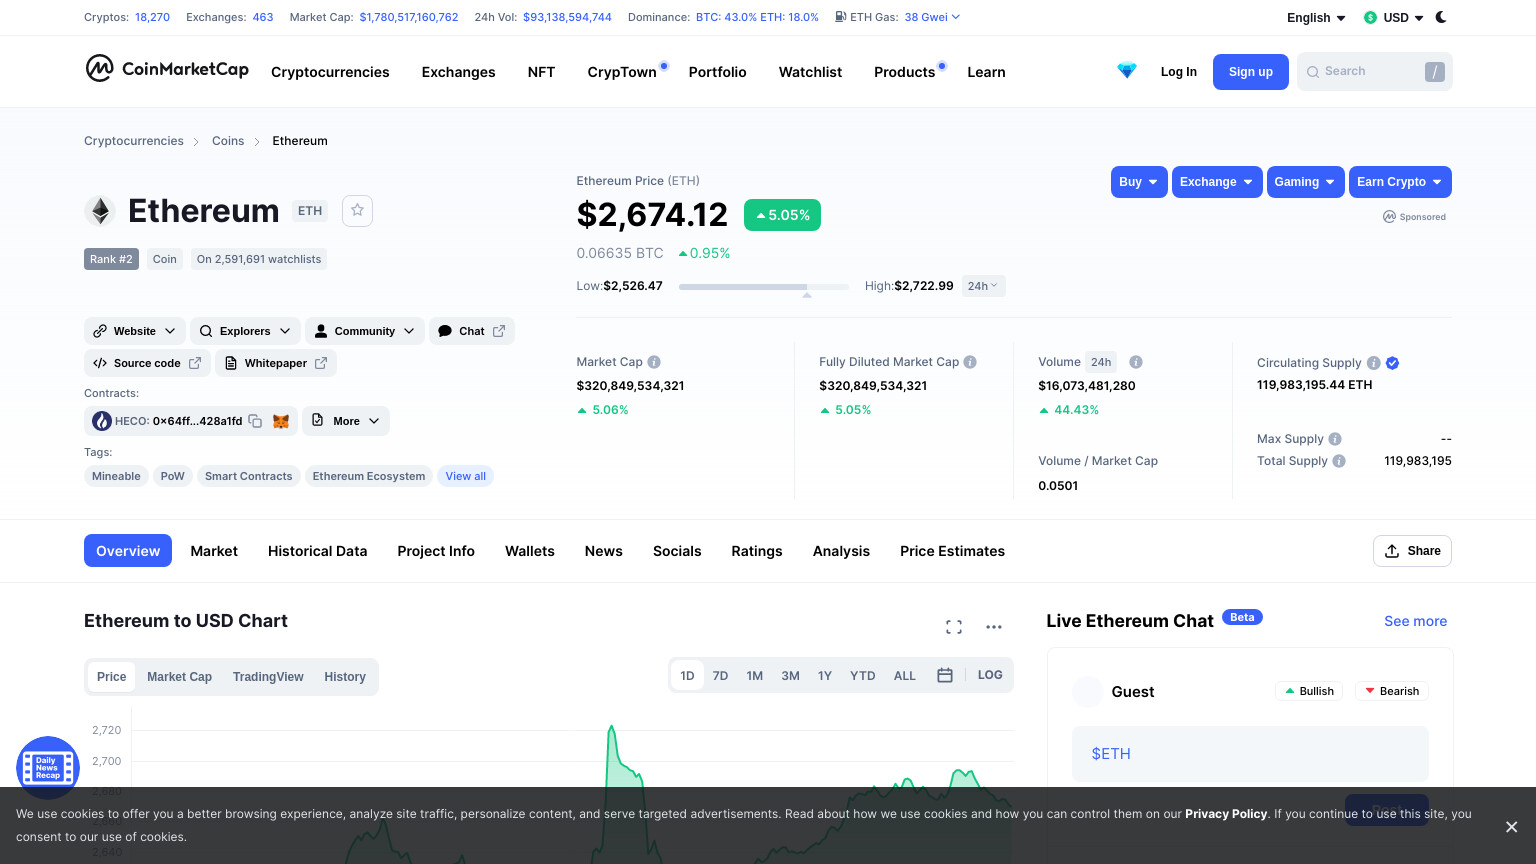Screen dimensions: 1536x864
Task: Open the Earn Crypto dropdown
Action: point(1400,182)
